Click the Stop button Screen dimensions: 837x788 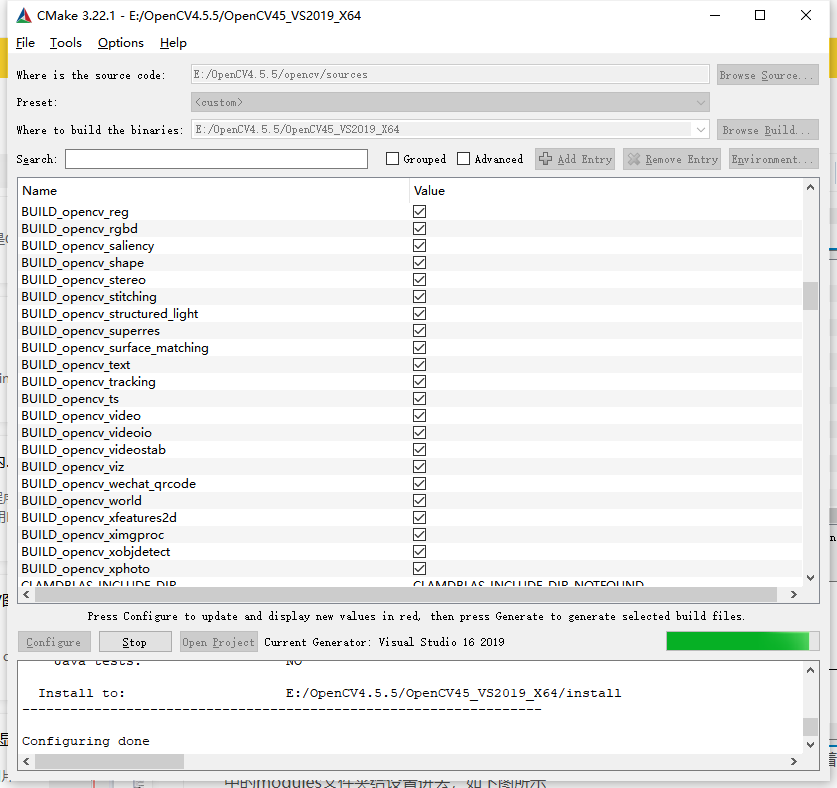click(x=135, y=642)
